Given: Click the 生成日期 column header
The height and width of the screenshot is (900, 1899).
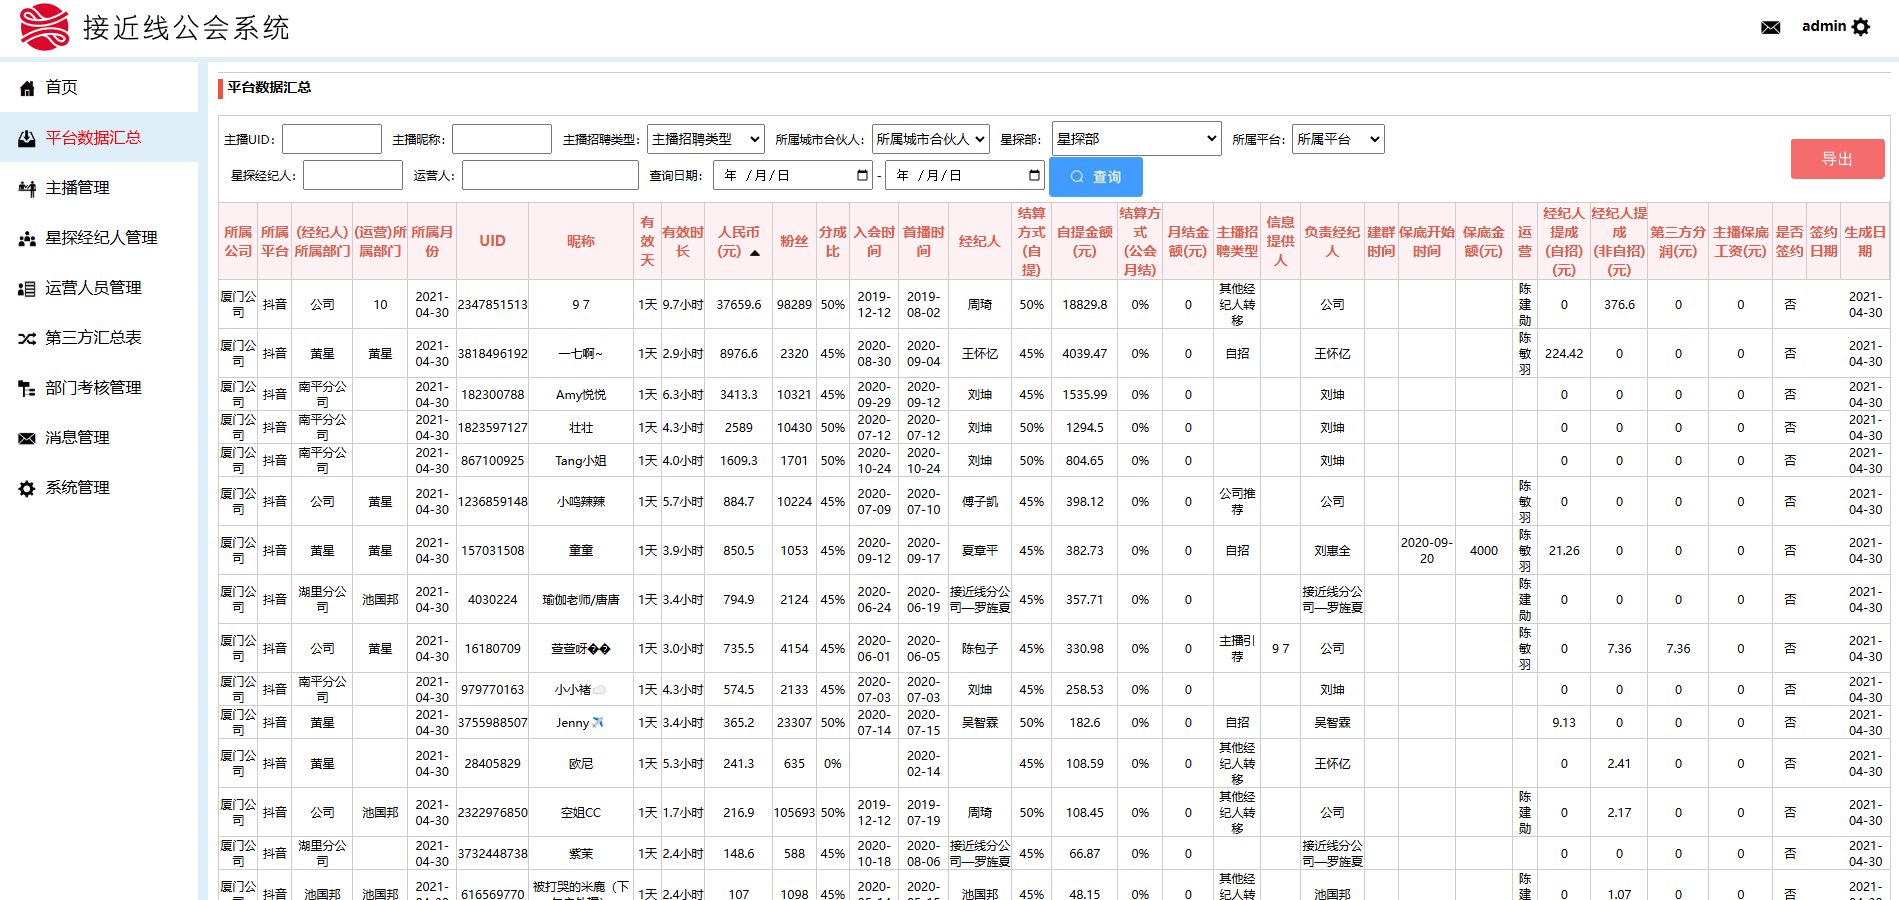Looking at the screenshot, I should [x=1865, y=241].
